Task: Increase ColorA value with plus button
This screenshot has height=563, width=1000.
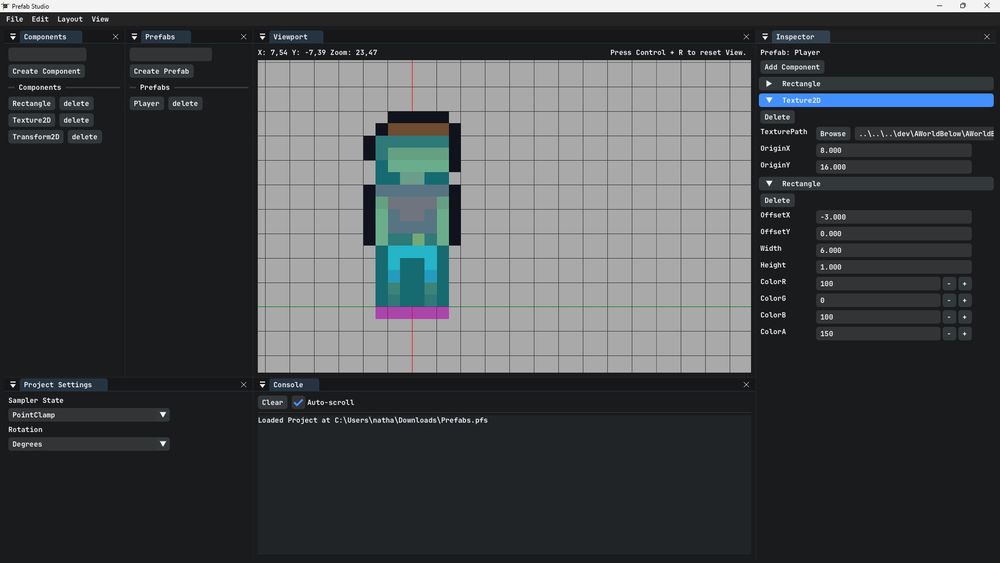Action: (965, 333)
